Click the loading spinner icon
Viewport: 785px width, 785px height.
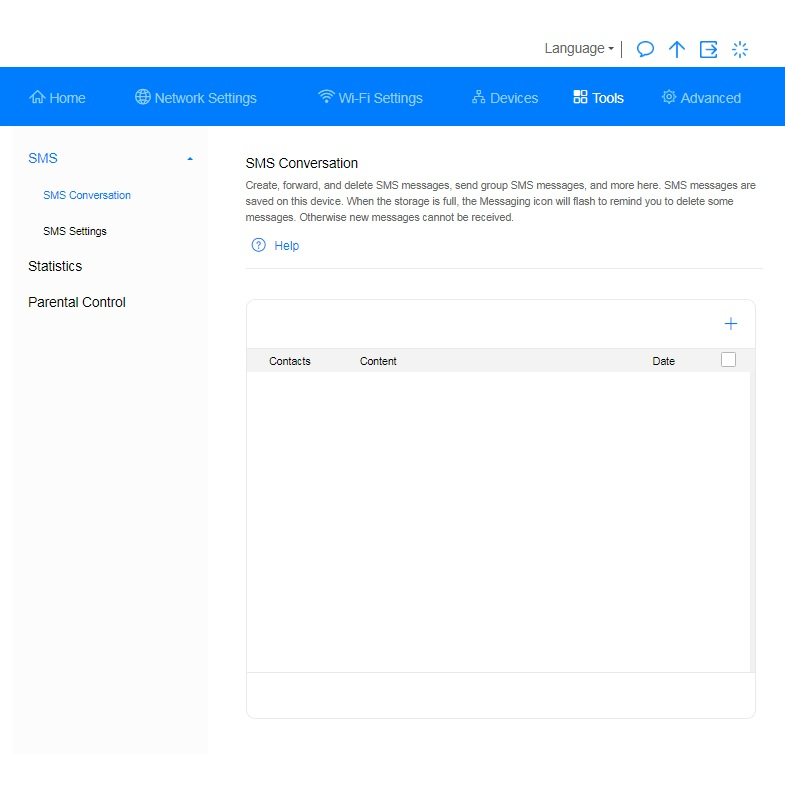[x=740, y=49]
